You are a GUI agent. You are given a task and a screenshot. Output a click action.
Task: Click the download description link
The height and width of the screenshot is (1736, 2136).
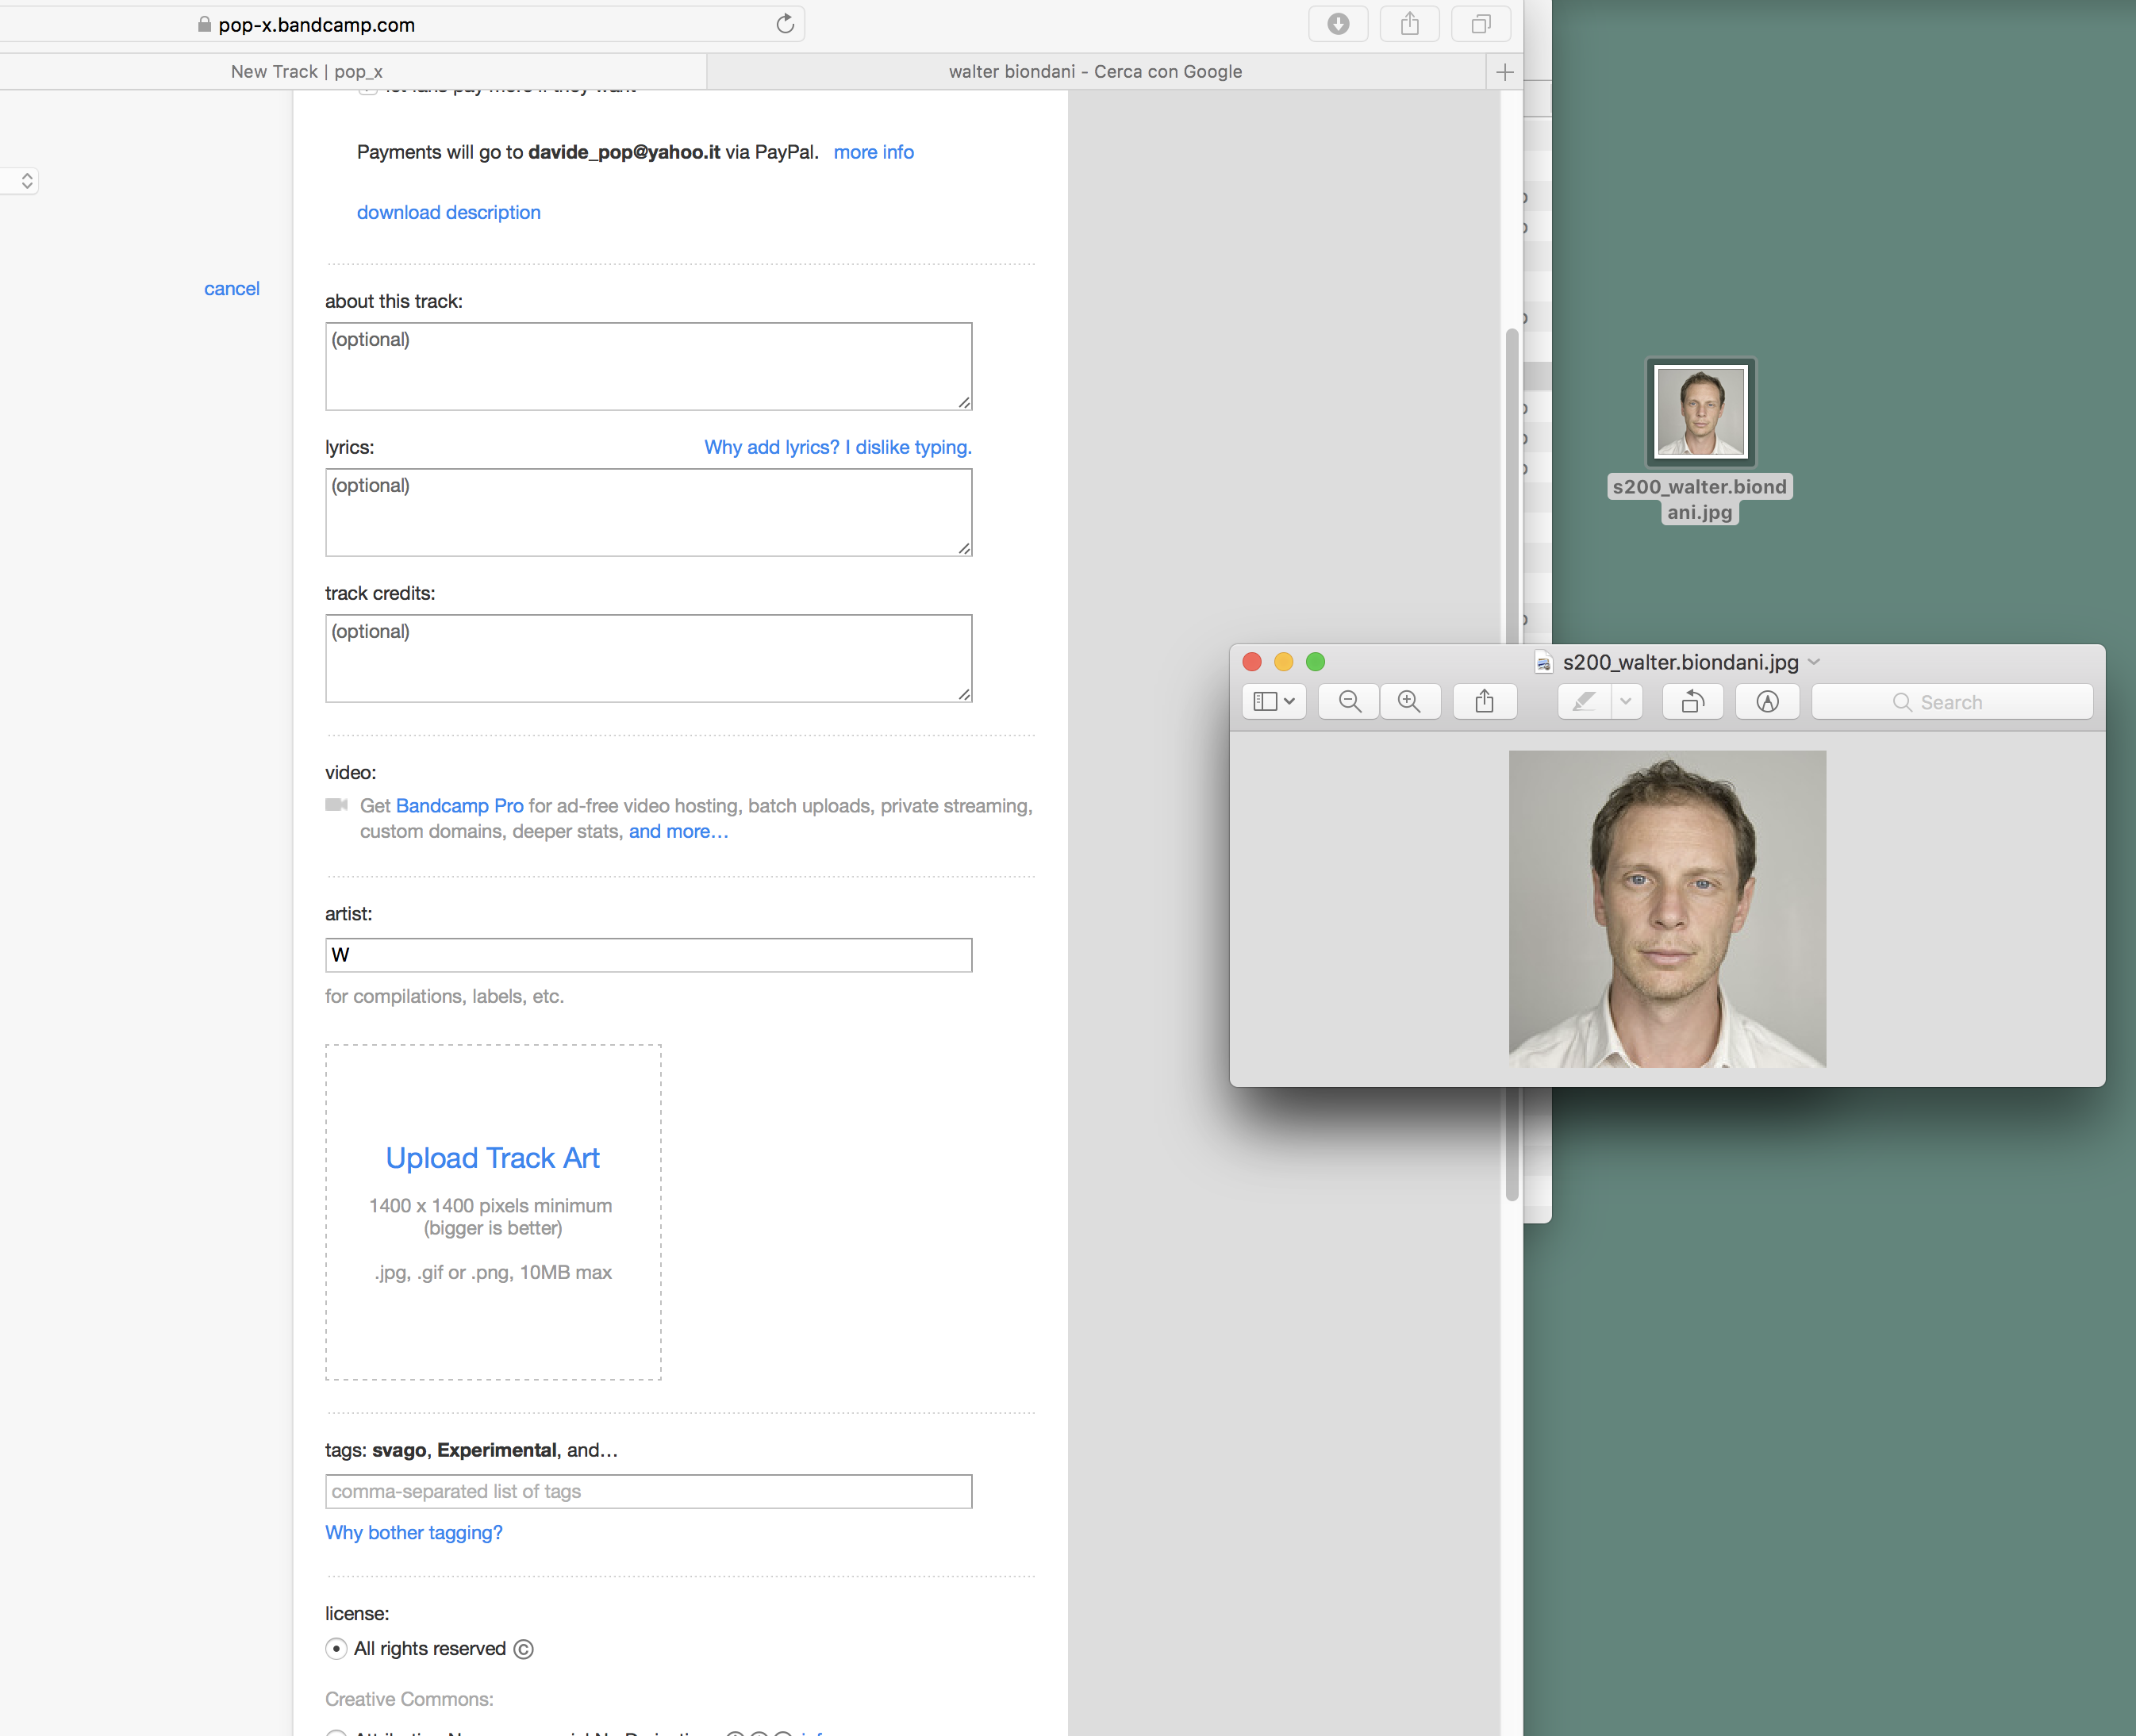coord(448,212)
